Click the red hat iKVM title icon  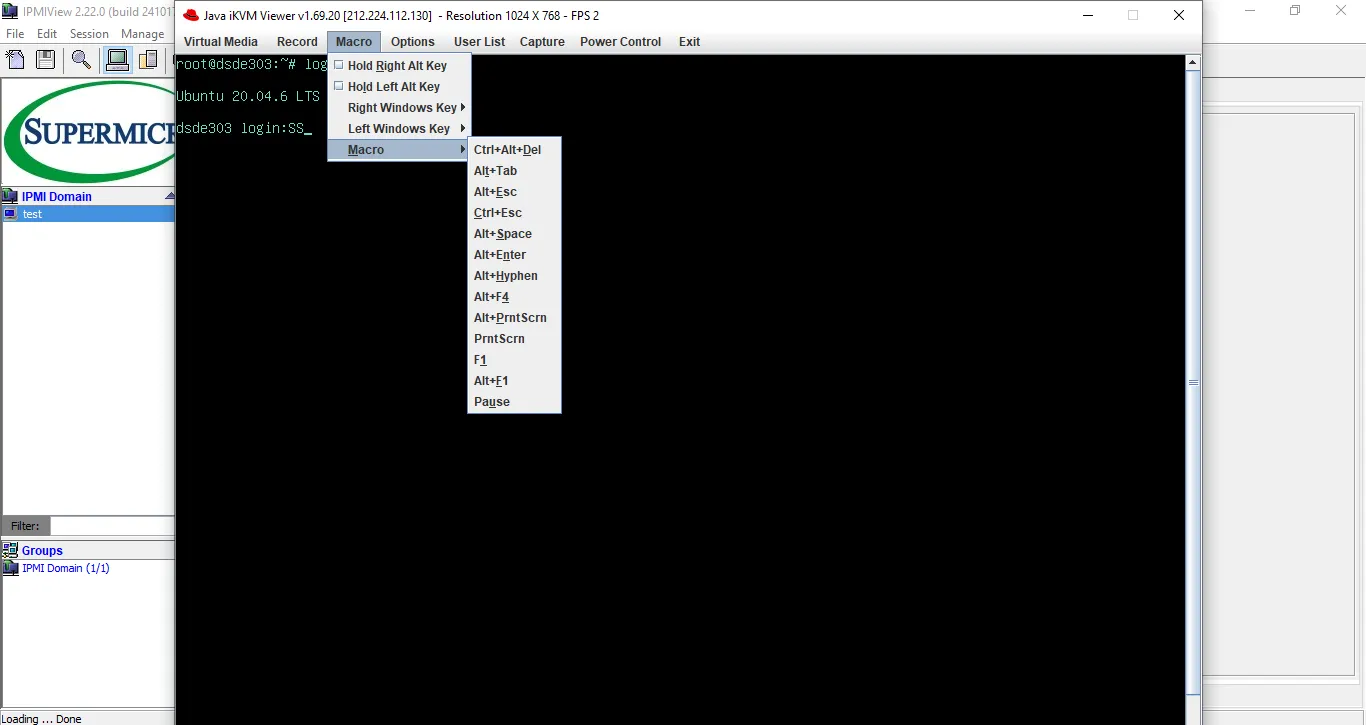tap(191, 15)
